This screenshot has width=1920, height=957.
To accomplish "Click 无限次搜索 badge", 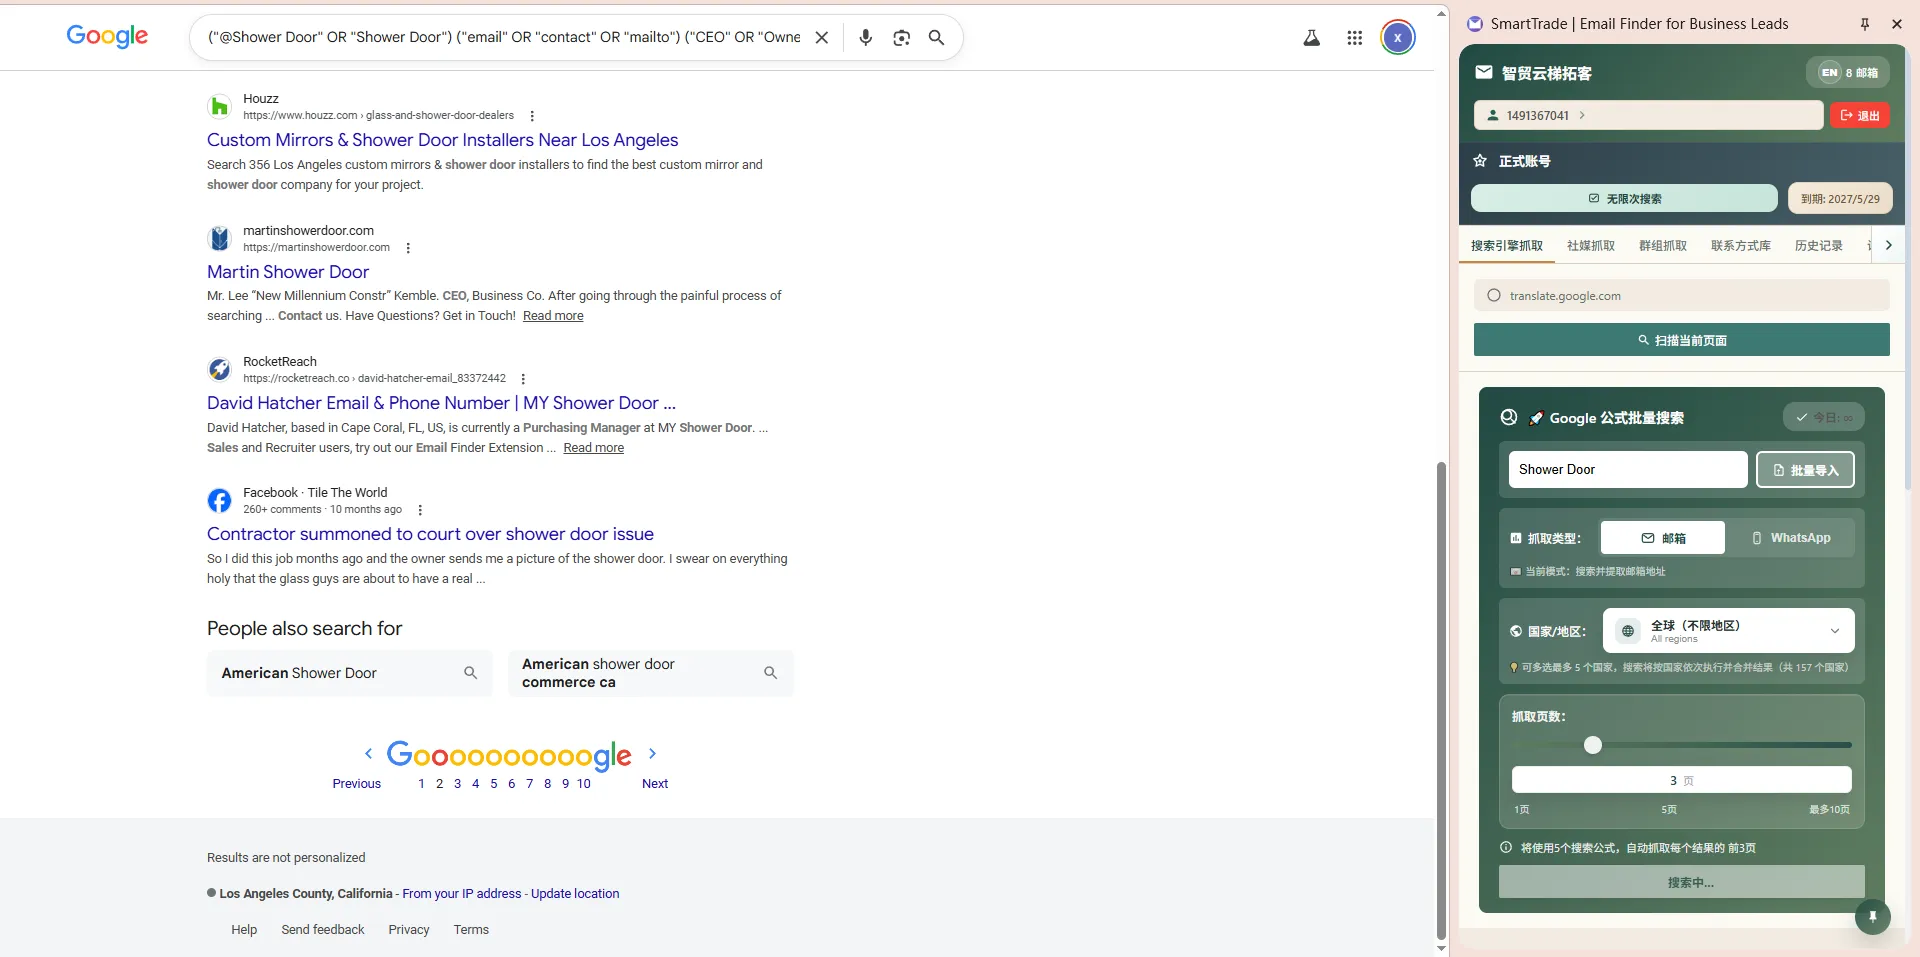I will 1624,198.
